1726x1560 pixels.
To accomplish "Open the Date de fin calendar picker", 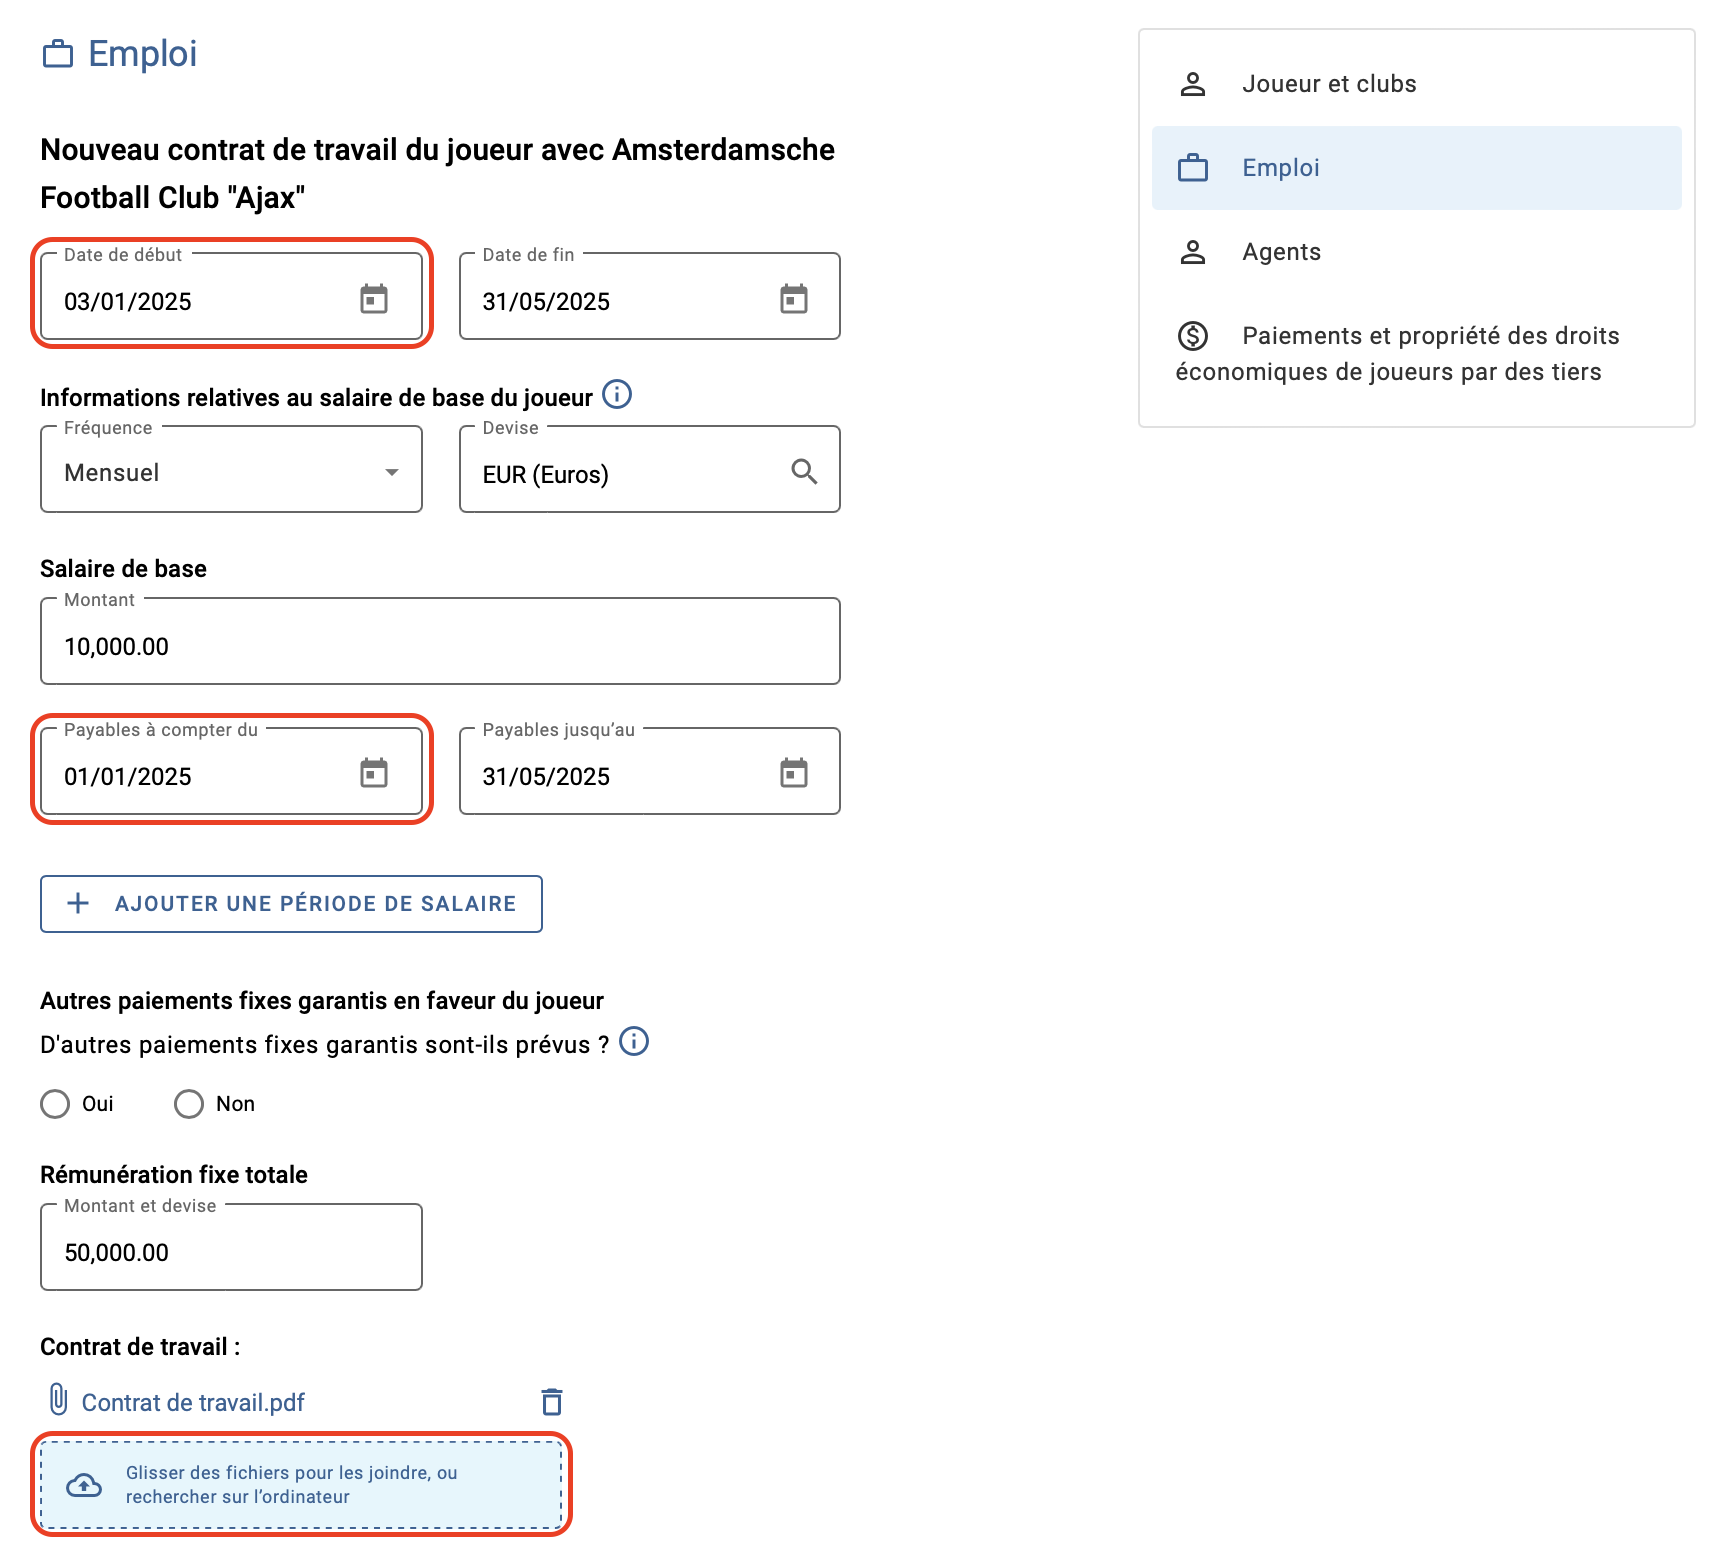I will [x=794, y=299].
